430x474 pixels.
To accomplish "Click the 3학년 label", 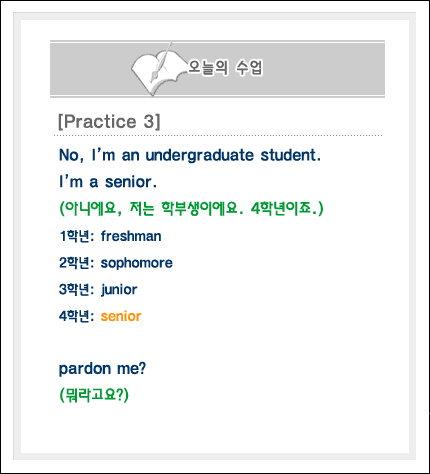I will tap(76, 290).
